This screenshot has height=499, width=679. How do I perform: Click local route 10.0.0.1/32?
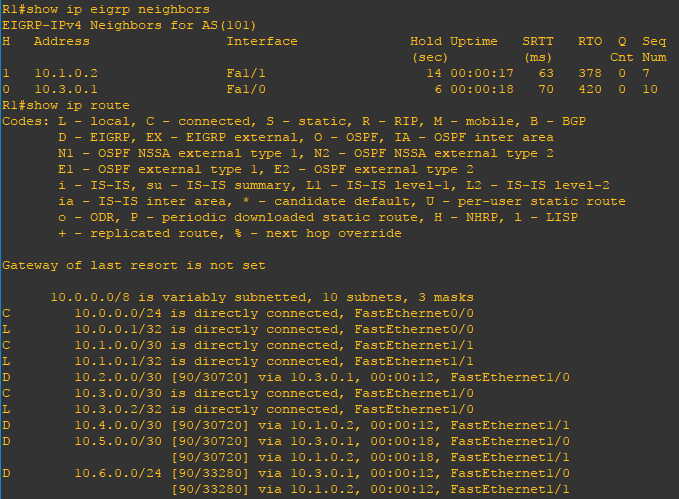click(x=238, y=330)
